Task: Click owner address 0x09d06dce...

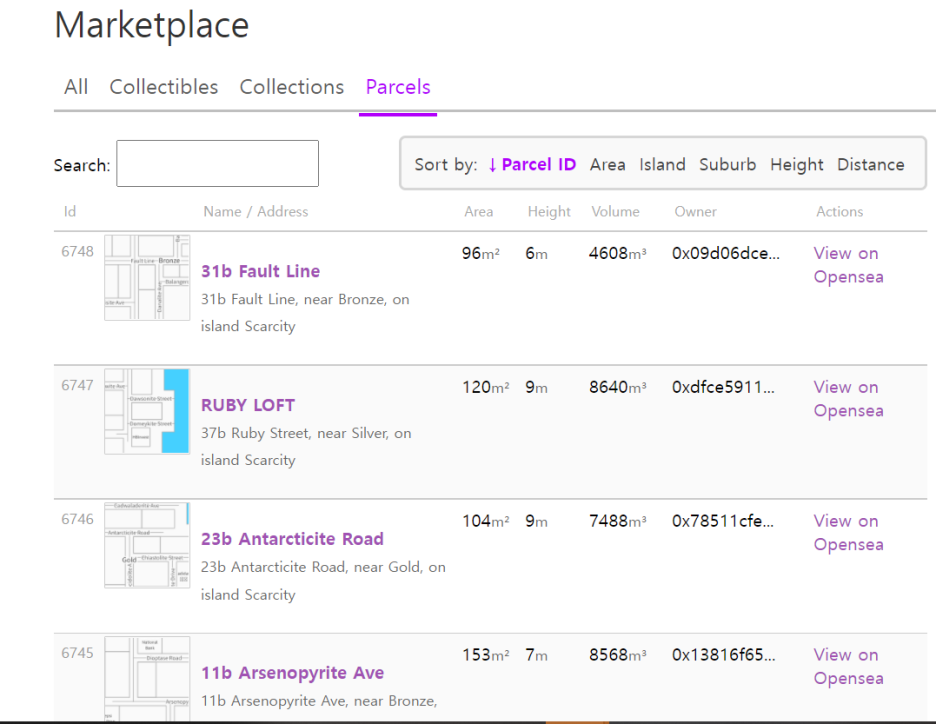Action: click(x=725, y=254)
